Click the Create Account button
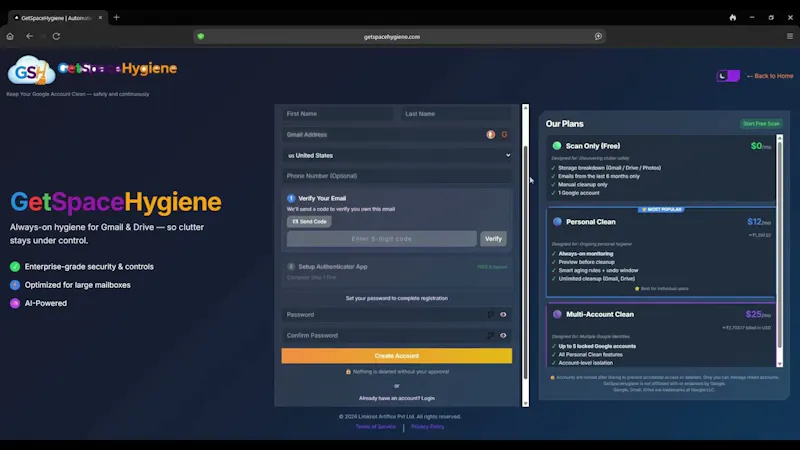This screenshot has height=450, width=800. 397,356
